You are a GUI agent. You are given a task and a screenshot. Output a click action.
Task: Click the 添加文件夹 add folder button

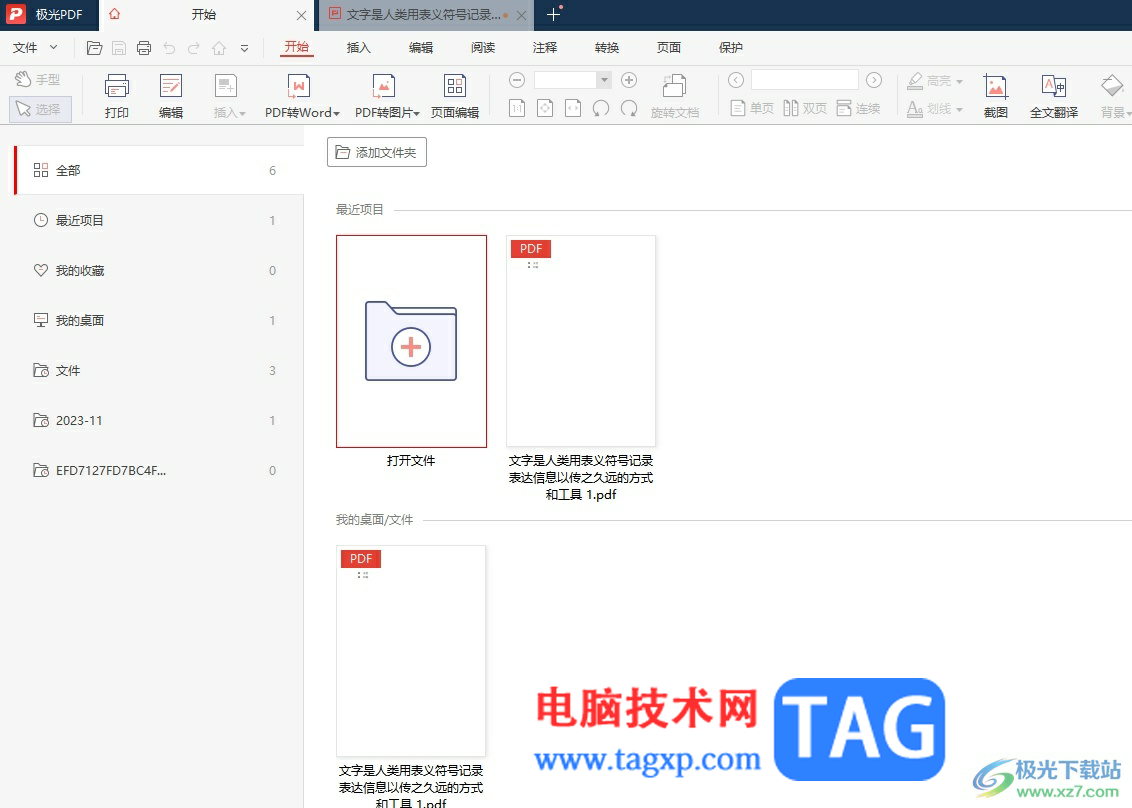[377, 152]
